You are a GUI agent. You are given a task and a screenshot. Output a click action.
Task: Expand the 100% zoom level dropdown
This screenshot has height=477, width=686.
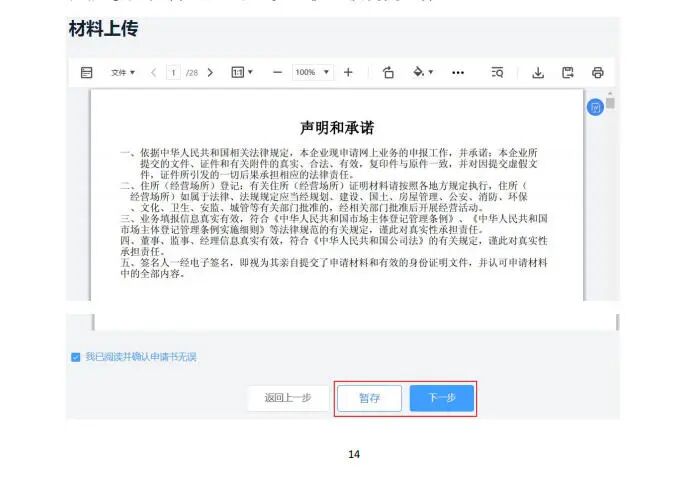311,72
